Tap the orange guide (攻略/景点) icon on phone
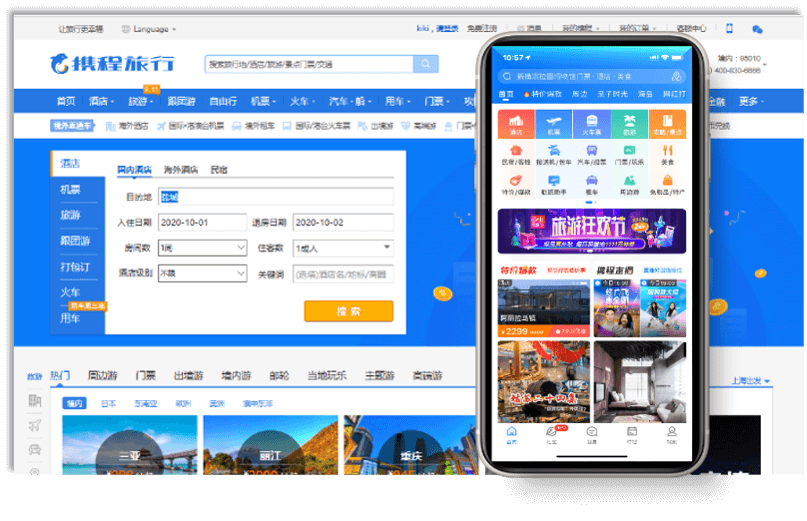Viewport: 807px width, 521px height. (x=667, y=123)
